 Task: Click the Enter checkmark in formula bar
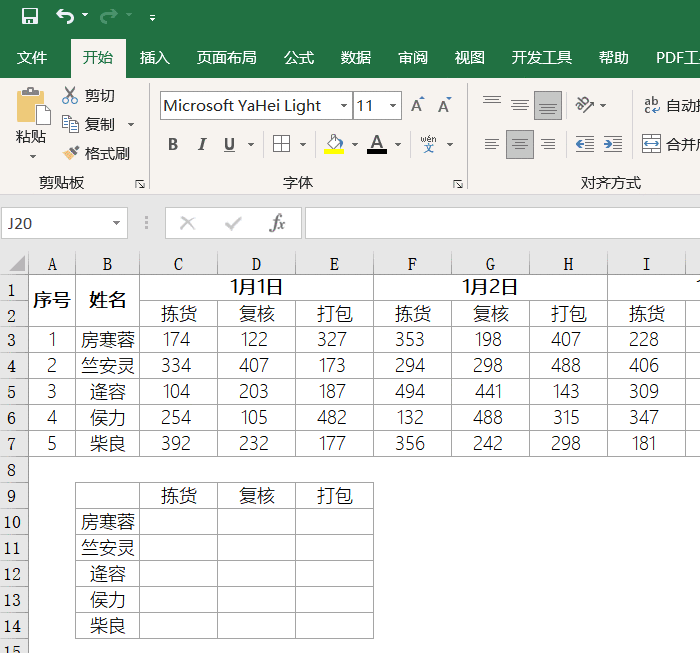(233, 223)
